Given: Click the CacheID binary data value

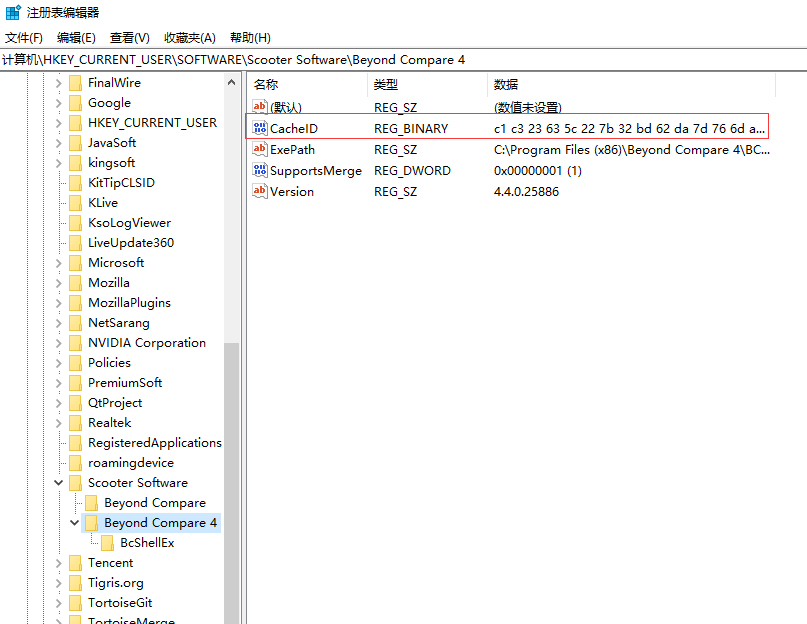Looking at the screenshot, I should coord(629,128).
